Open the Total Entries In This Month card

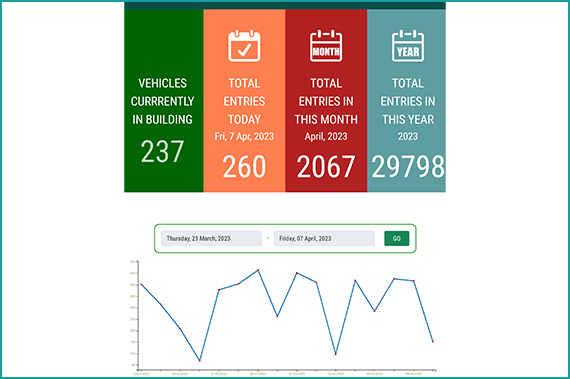tap(326, 101)
